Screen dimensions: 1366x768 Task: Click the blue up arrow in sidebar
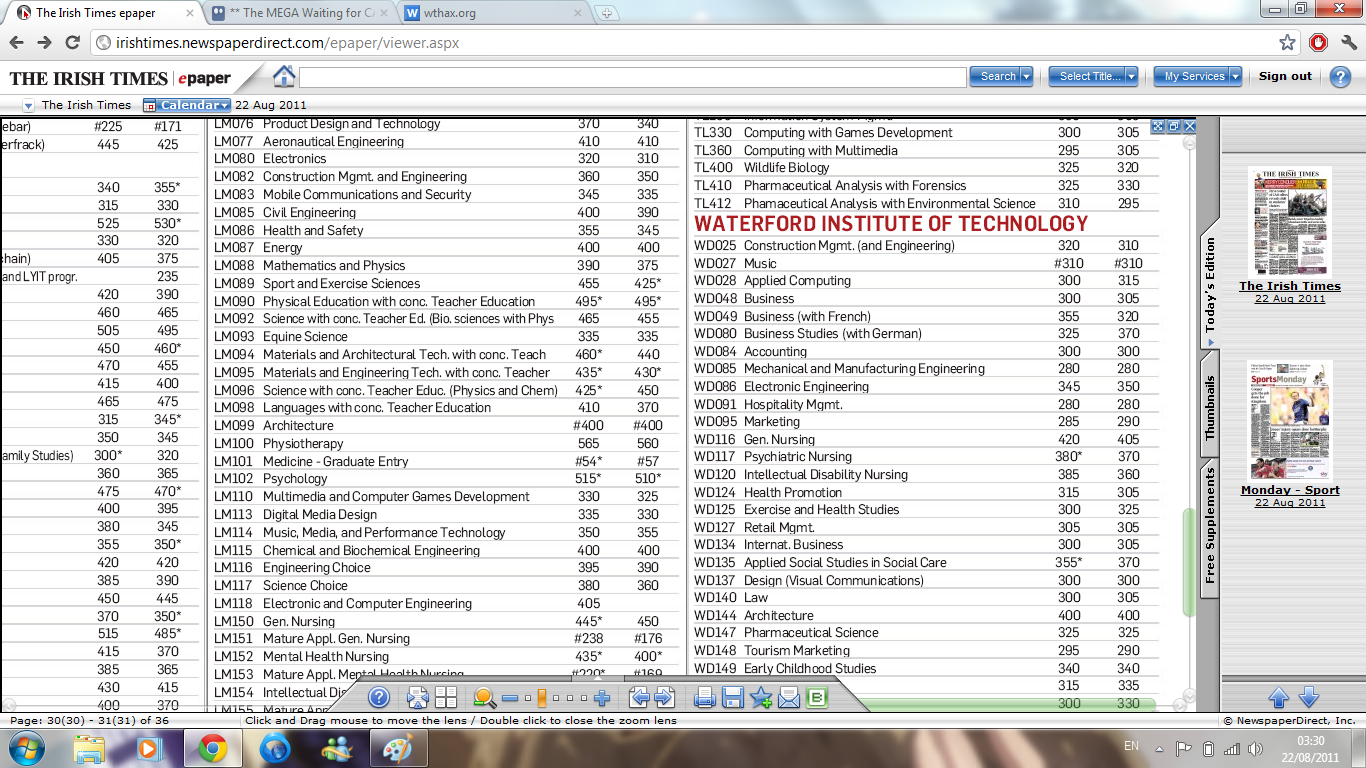pos(1279,698)
